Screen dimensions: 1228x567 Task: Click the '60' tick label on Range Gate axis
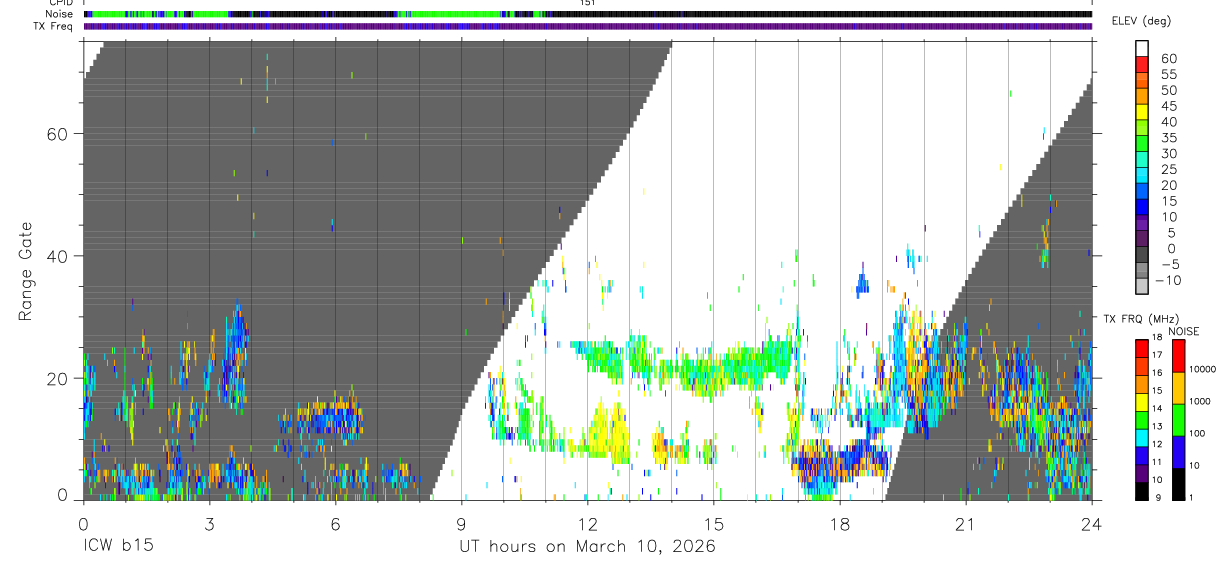(56, 134)
